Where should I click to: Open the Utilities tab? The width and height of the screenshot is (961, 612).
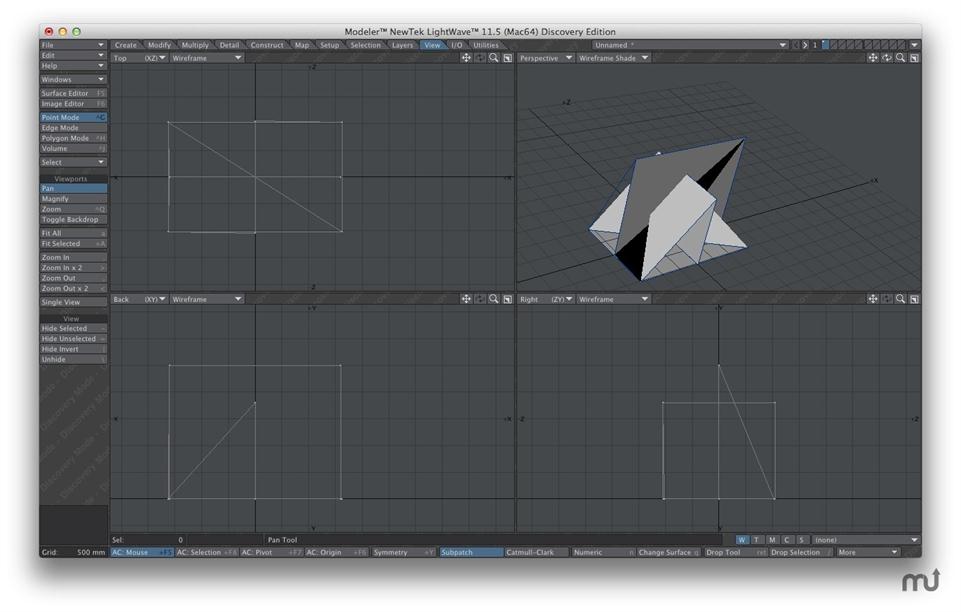pos(486,45)
